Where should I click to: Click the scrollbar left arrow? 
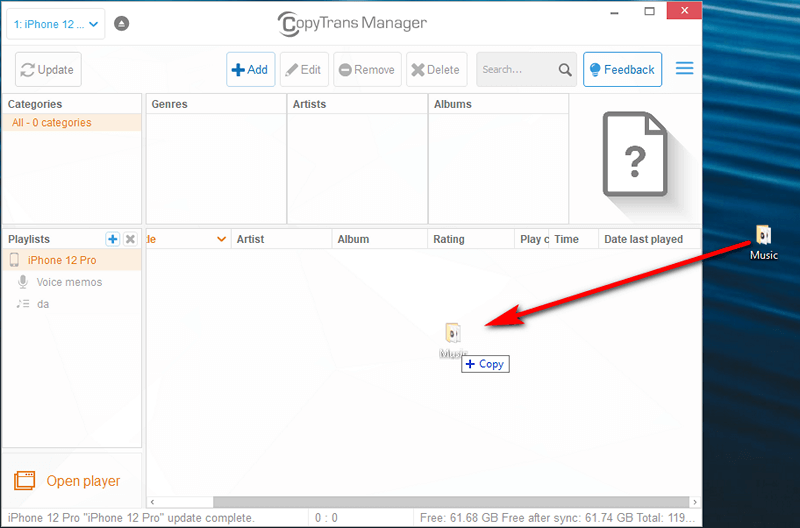coord(152,502)
